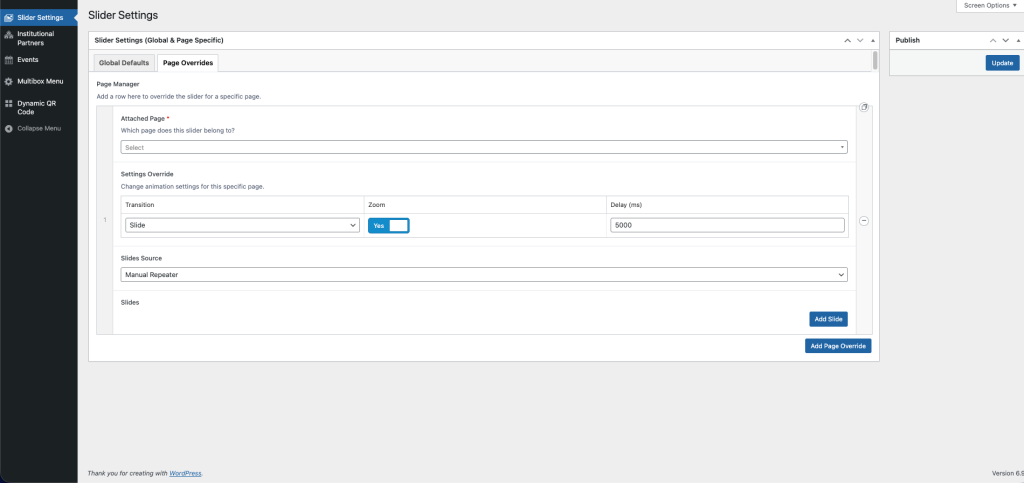
Task: Click the Institutional Partners sidebar icon
Action: point(9,34)
